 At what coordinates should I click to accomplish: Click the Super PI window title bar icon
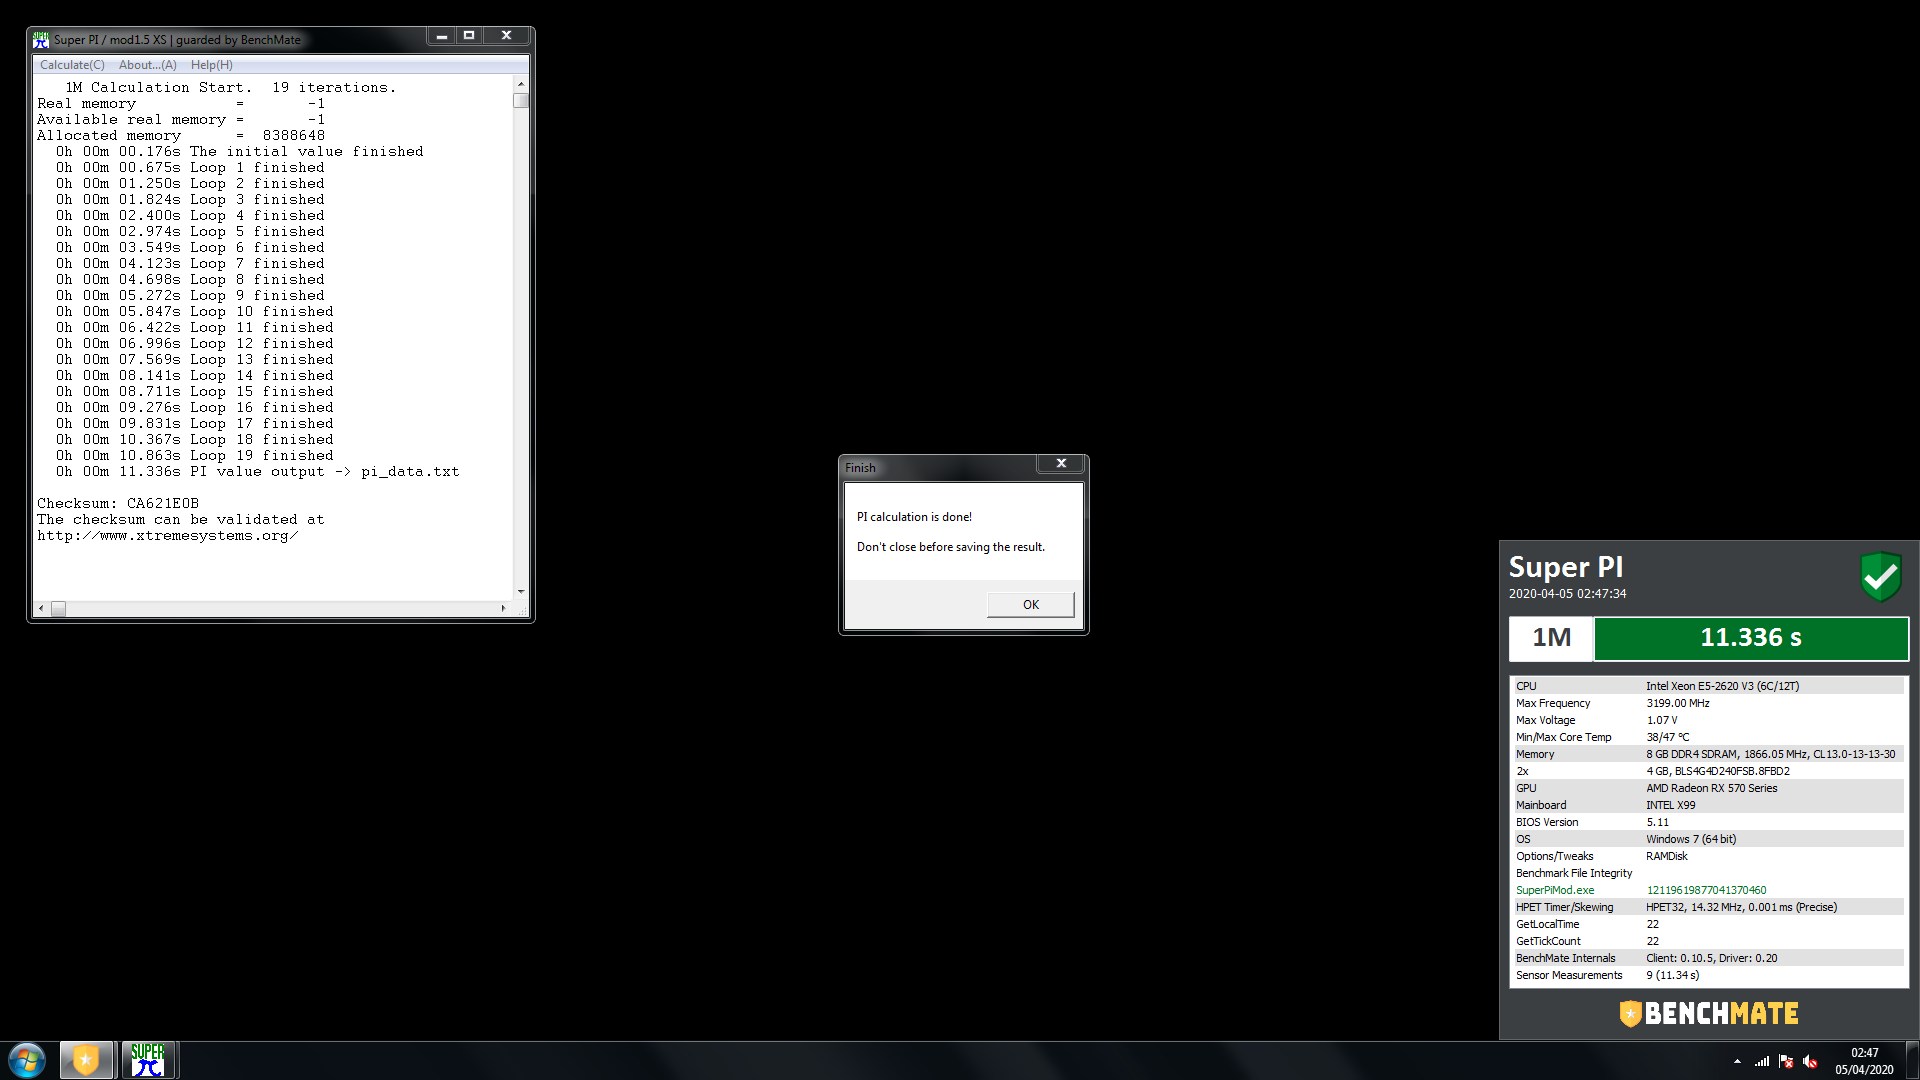click(x=41, y=40)
